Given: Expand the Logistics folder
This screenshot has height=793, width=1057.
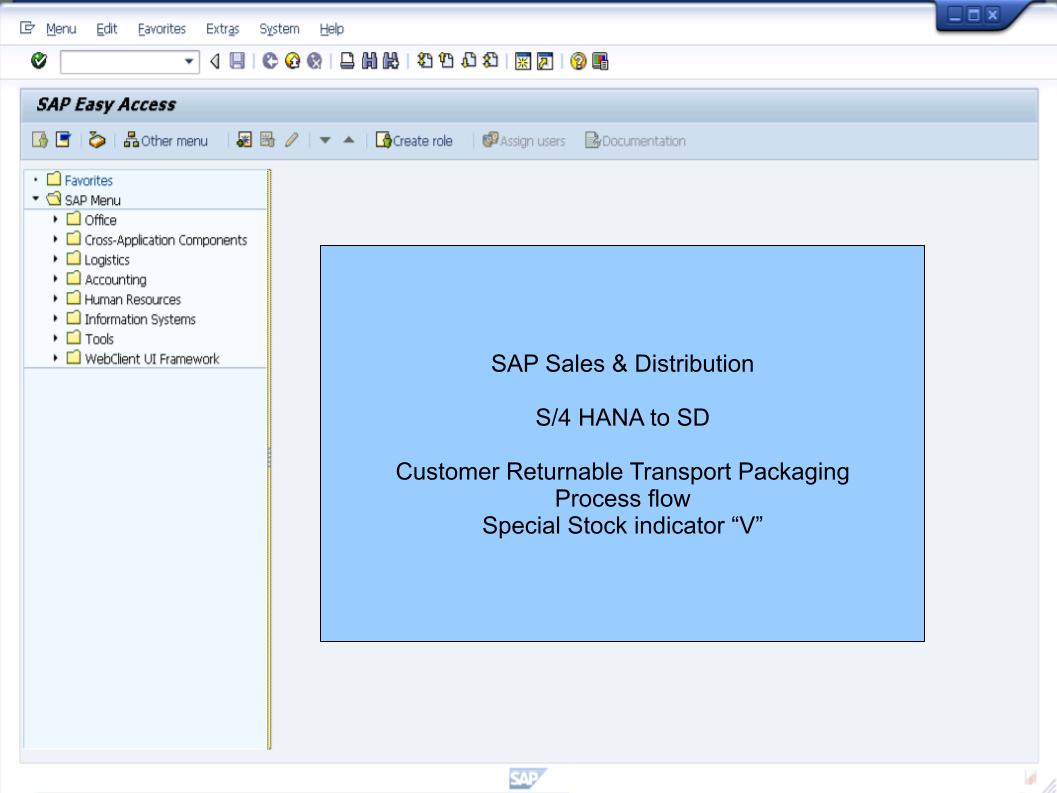Looking at the screenshot, I should 55,259.
